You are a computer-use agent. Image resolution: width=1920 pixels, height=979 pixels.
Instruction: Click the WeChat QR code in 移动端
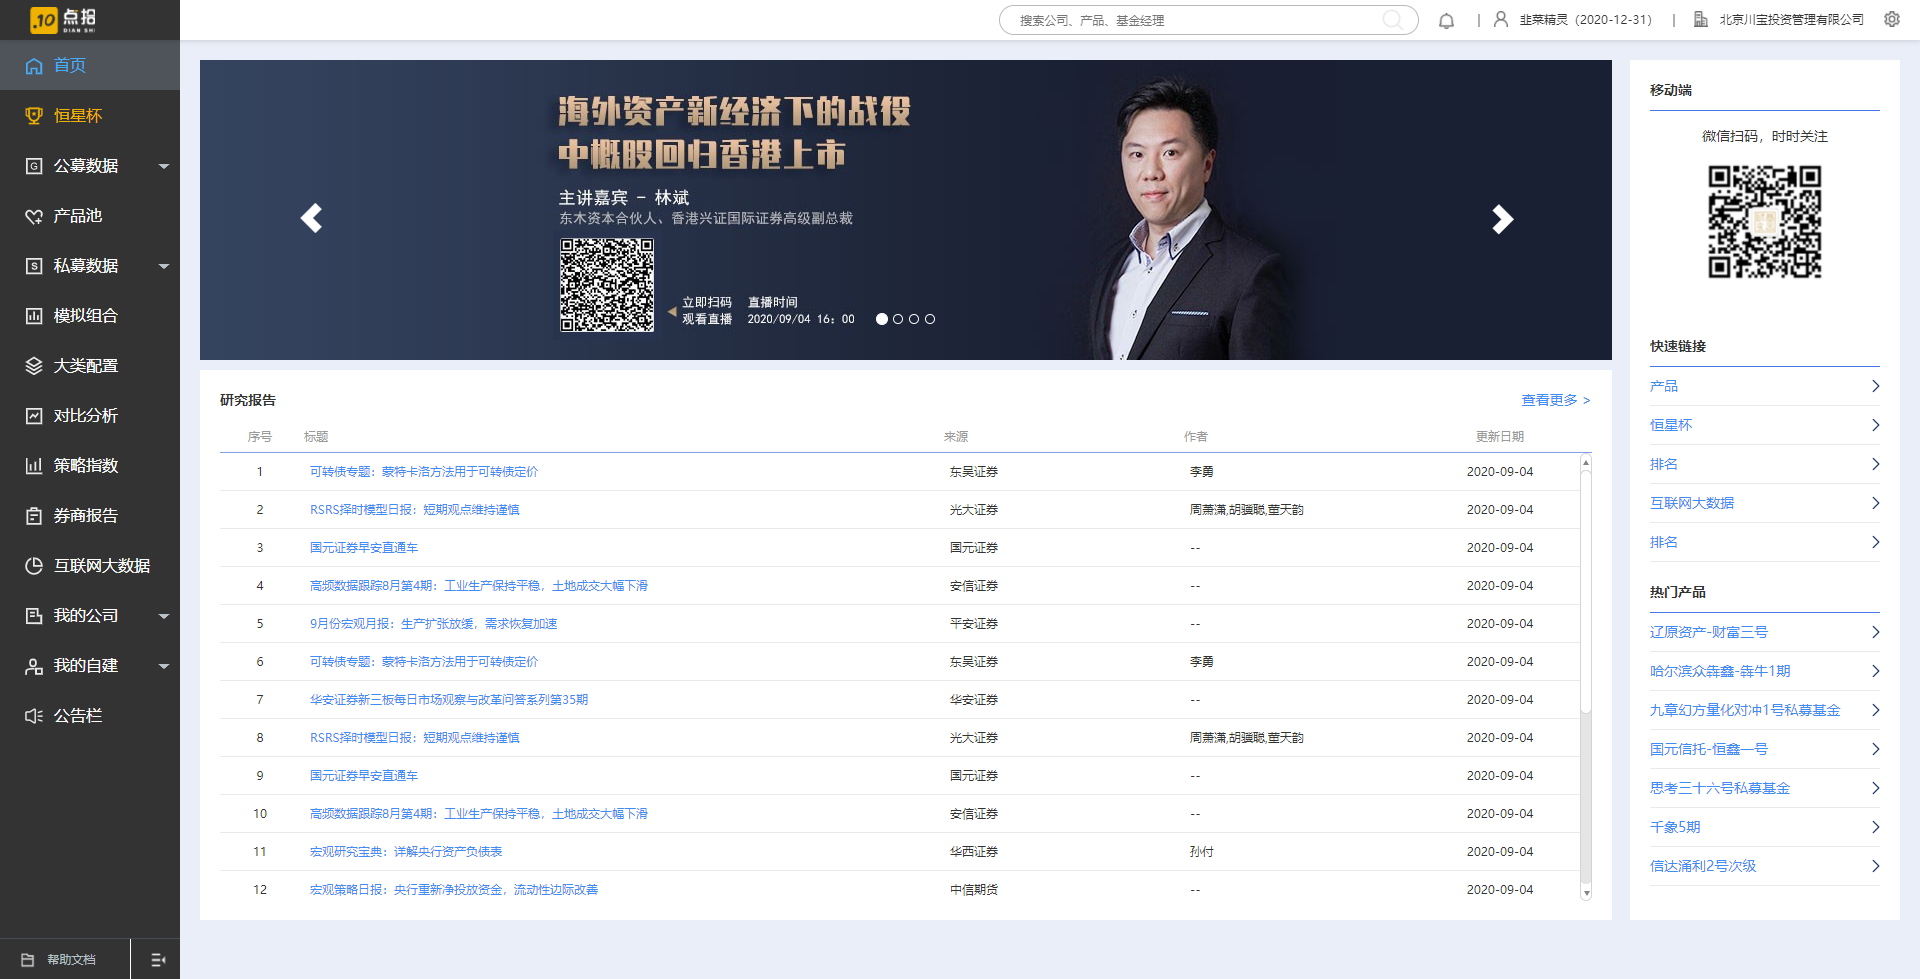[1765, 222]
